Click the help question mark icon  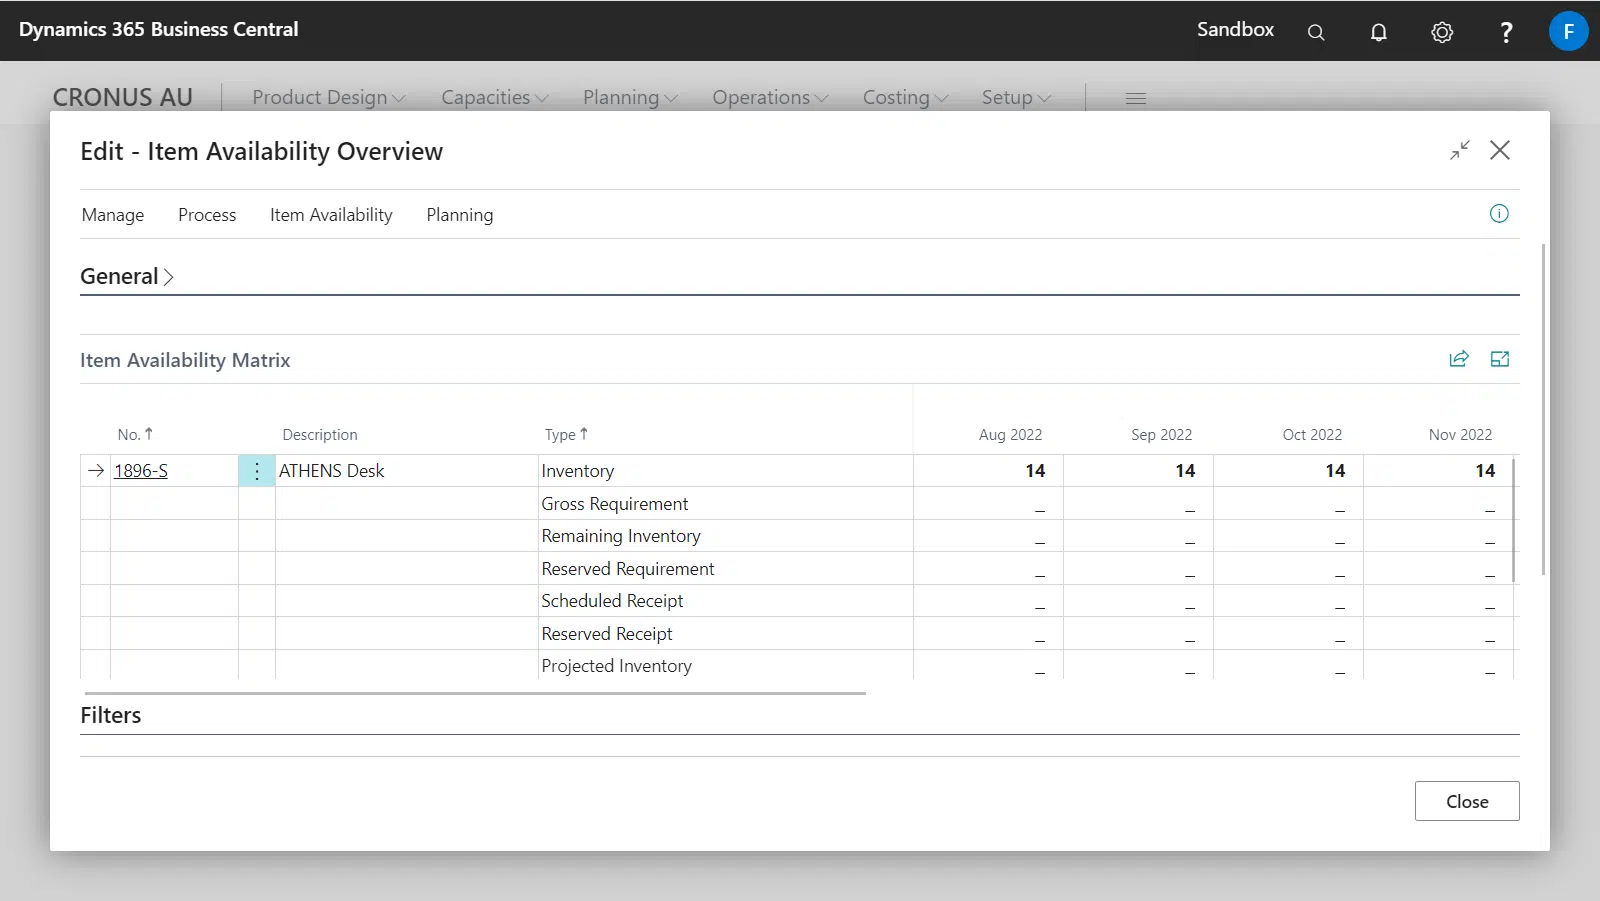click(x=1506, y=32)
